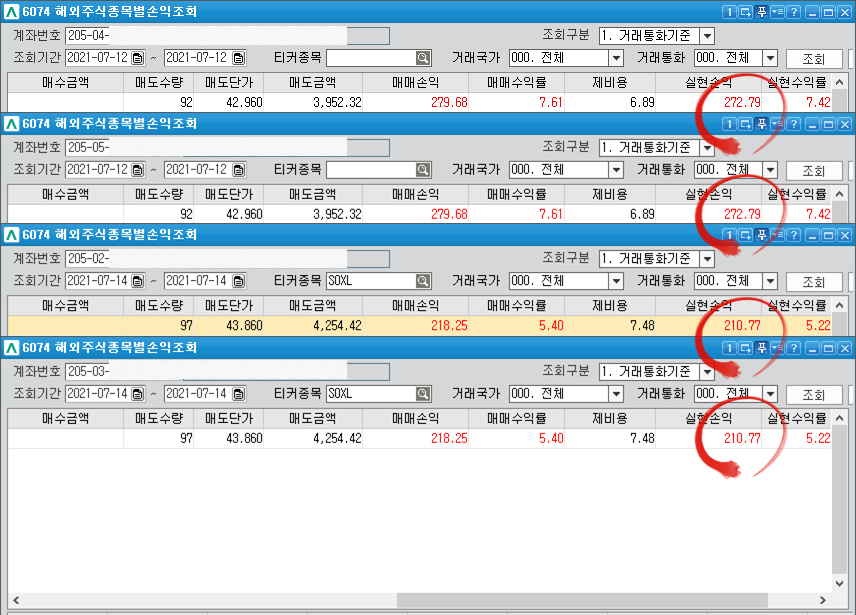Image resolution: width=856 pixels, height=615 pixels.
Task: Click the screen-link arrow icon in 205-02 window
Action: click(x=745, y=235)
